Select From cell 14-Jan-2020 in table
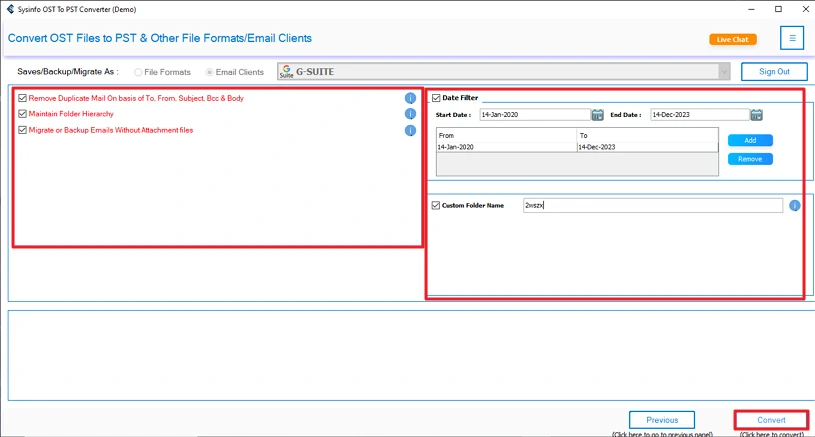 tap(506, 147)
